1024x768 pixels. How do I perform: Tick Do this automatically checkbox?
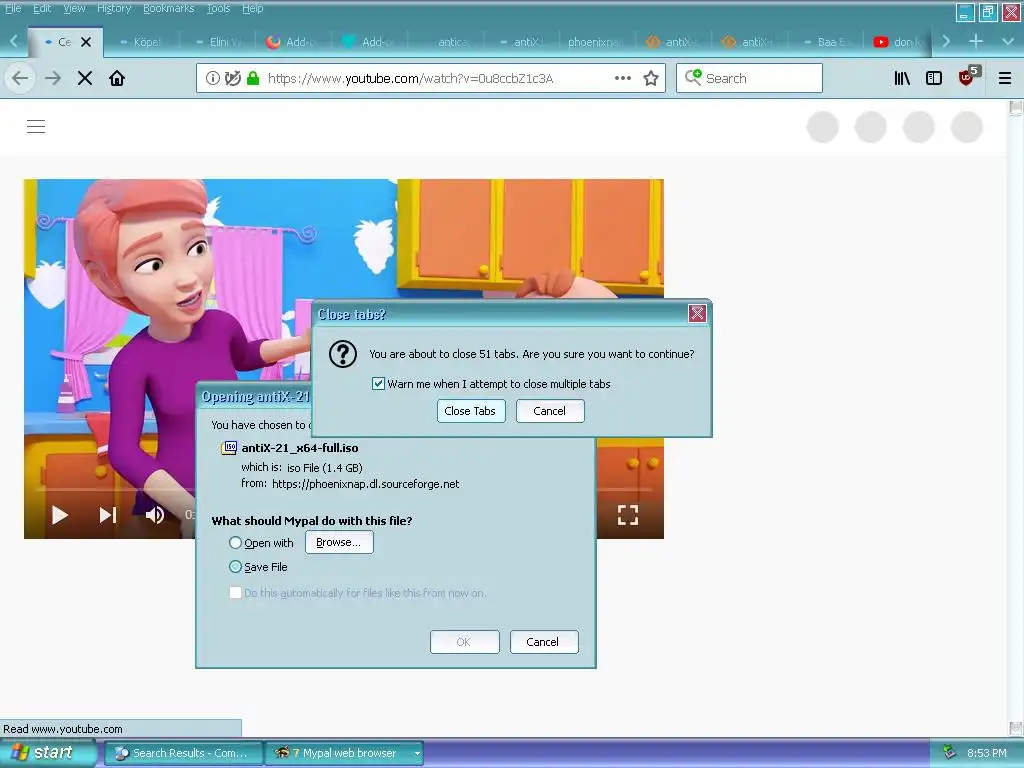[235, 592]
